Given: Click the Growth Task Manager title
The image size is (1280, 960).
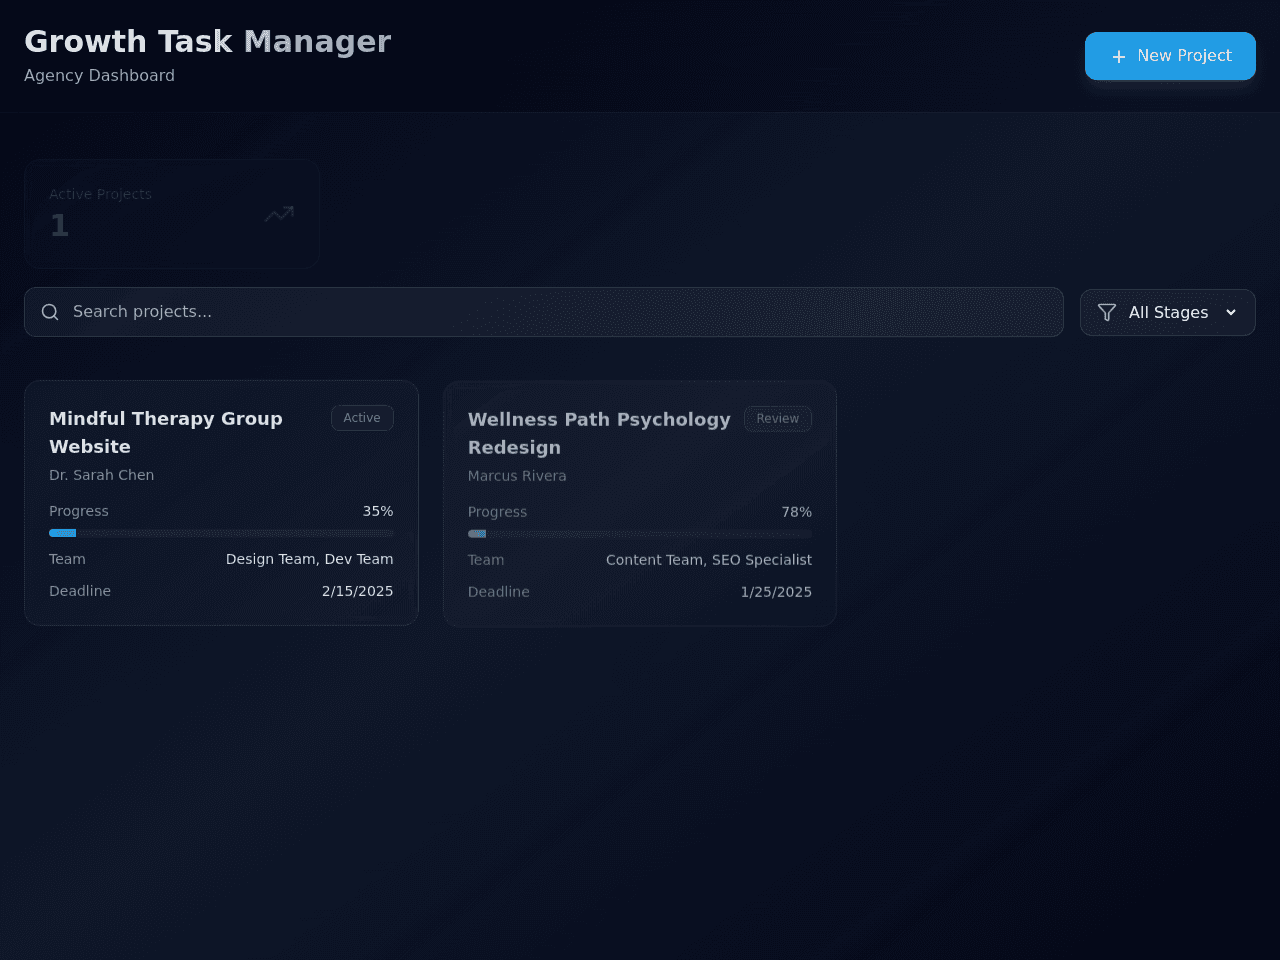Looking at the screenshot, I should point(208,41).
